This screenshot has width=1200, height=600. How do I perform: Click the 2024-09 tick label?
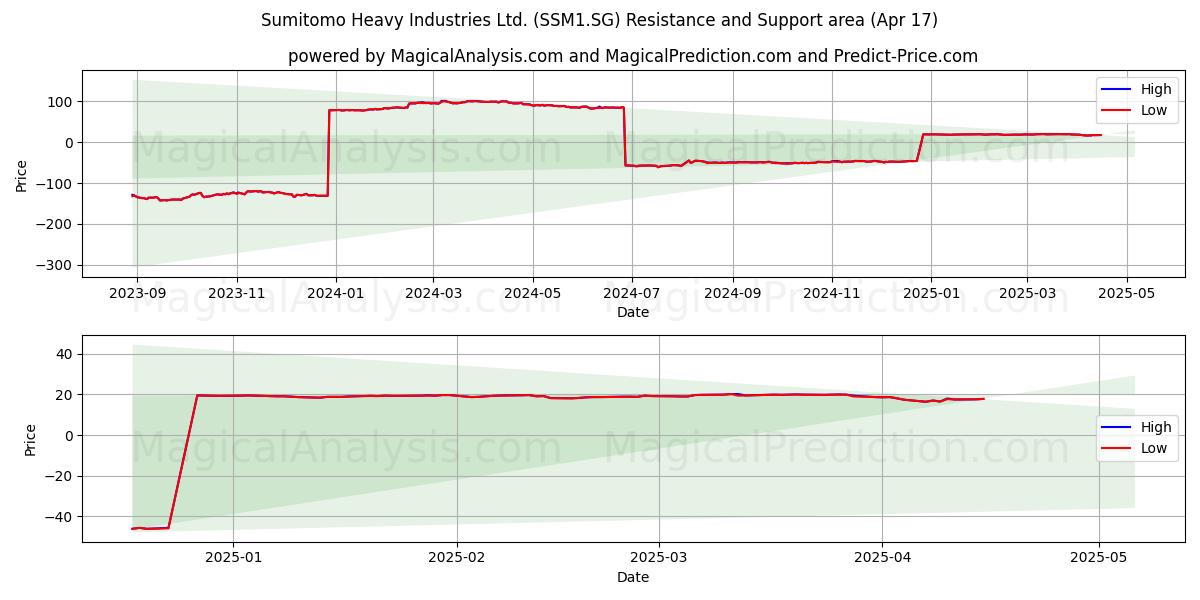click(733, 294)
